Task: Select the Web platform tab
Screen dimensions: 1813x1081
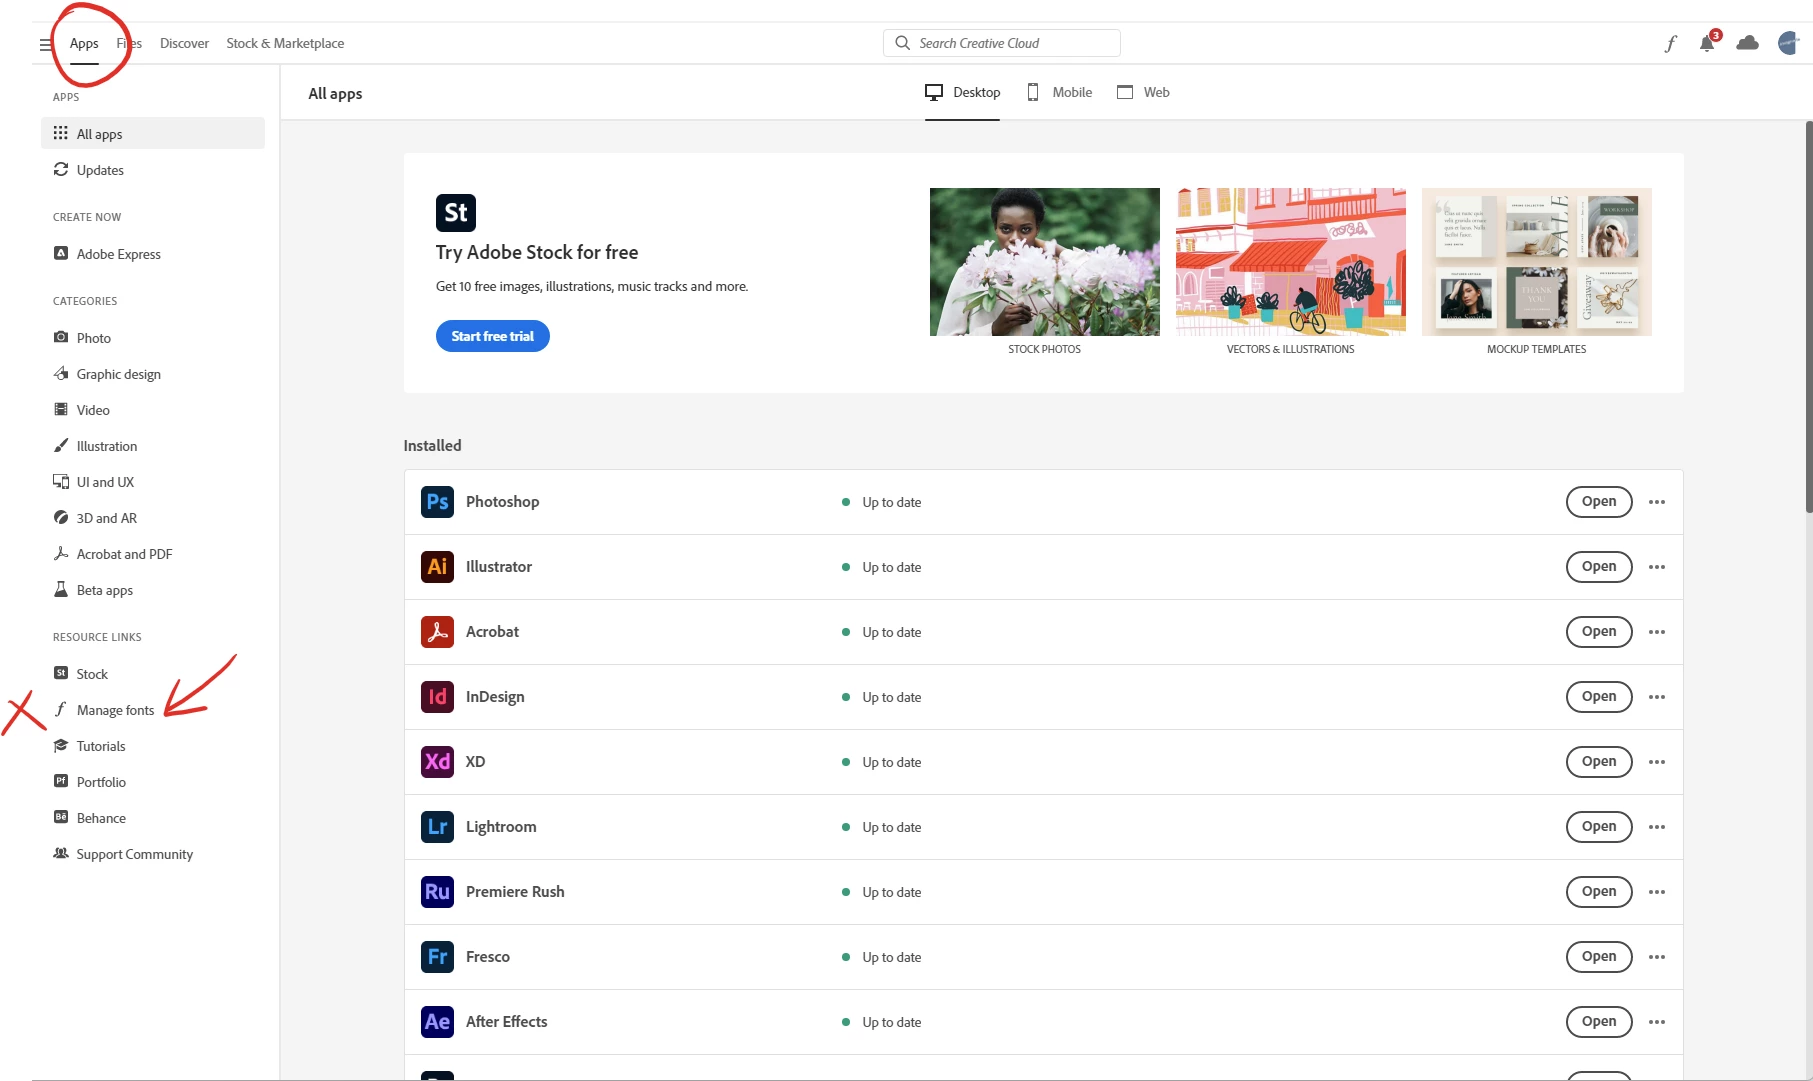Action: (1143, 92)
